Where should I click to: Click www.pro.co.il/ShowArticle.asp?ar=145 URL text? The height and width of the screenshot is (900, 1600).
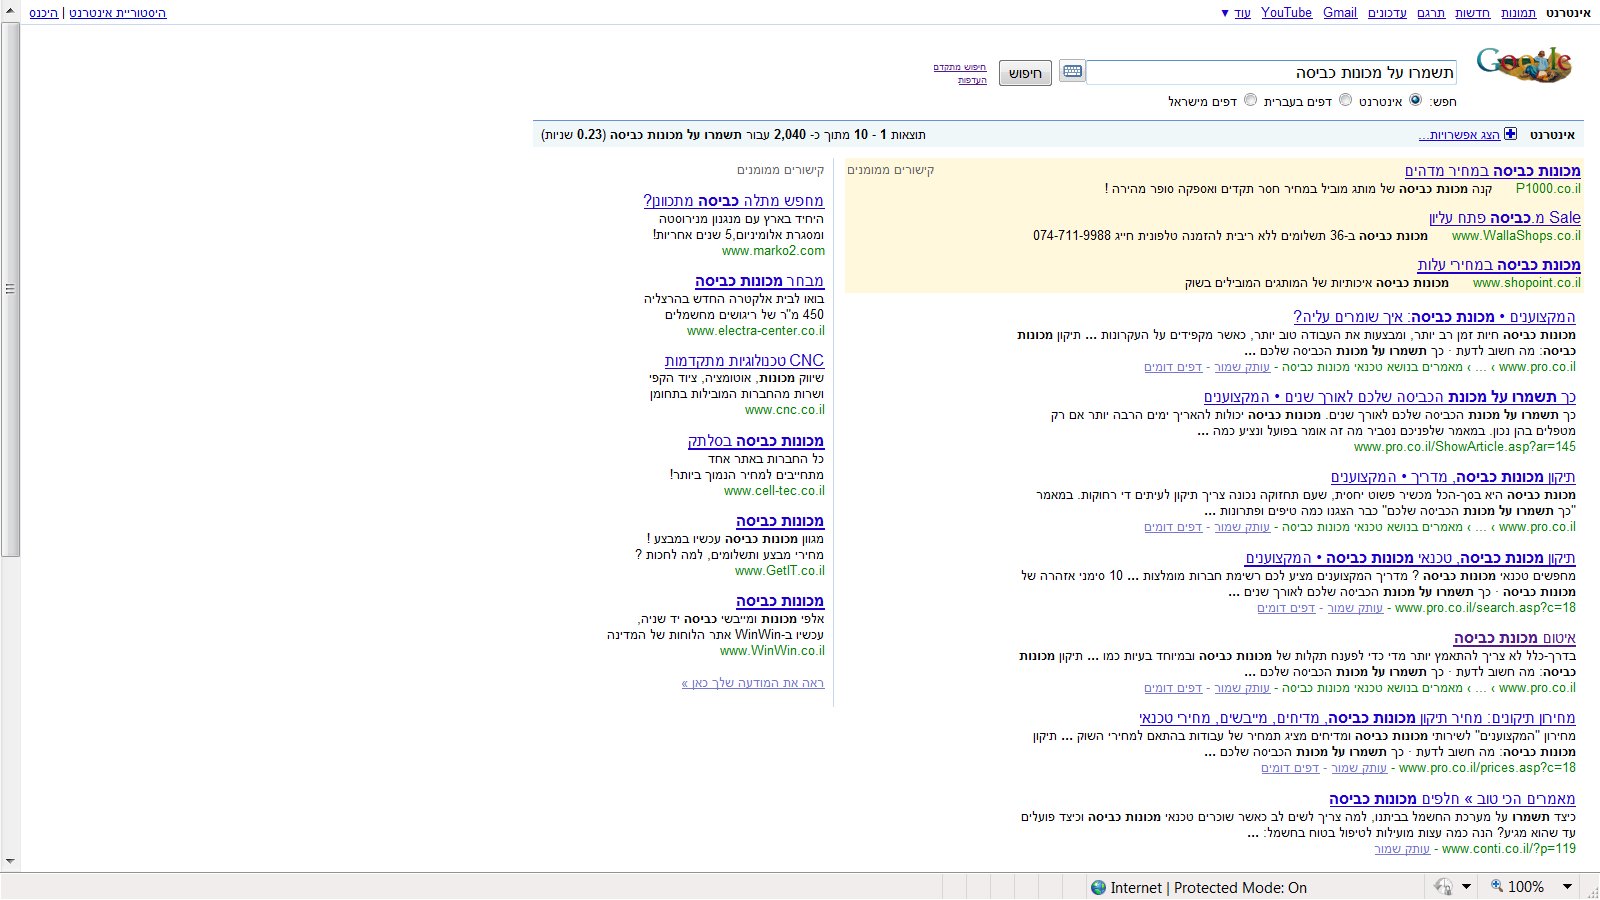point(1465,447)
